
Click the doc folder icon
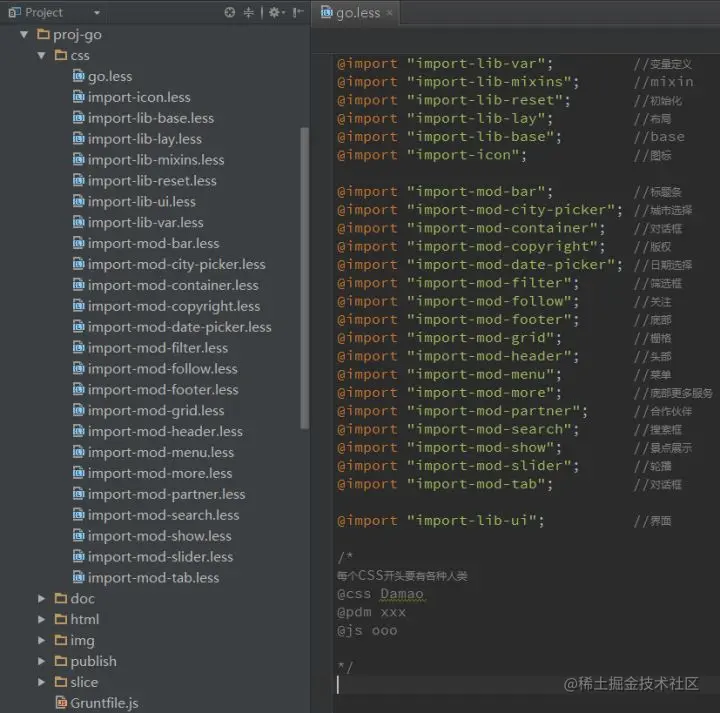click(x=61, y=598)
